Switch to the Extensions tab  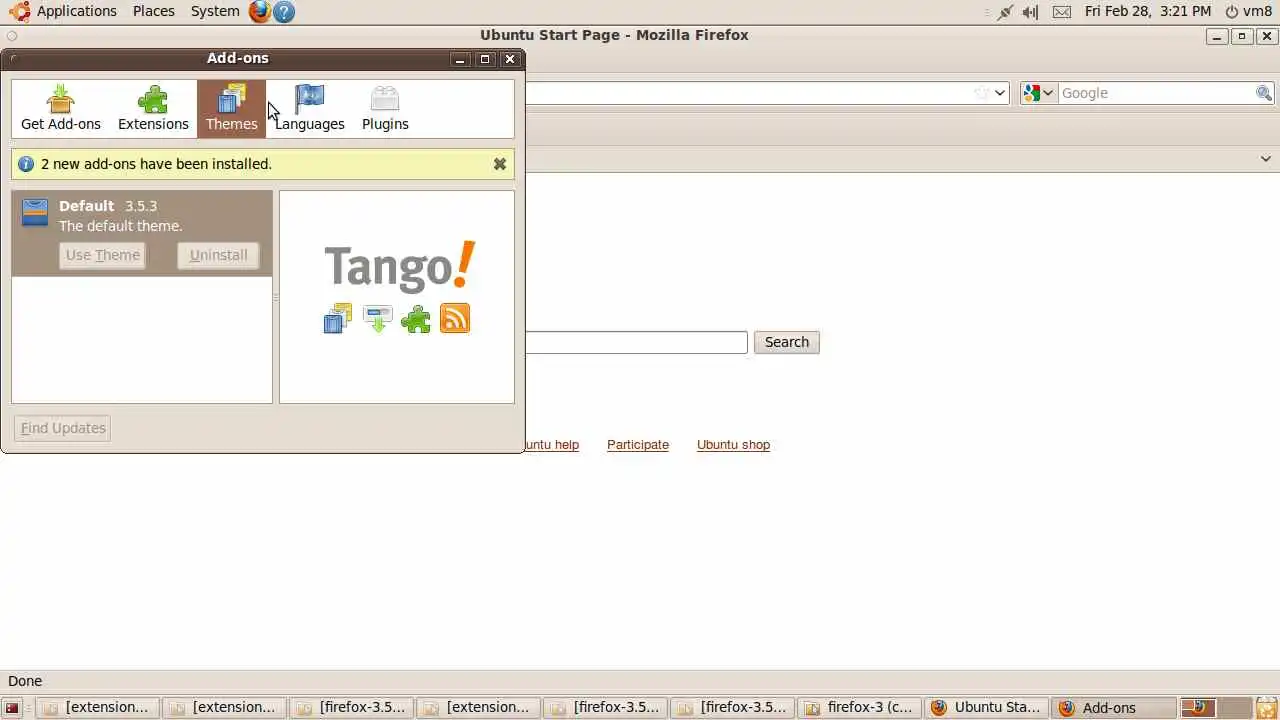153,108
